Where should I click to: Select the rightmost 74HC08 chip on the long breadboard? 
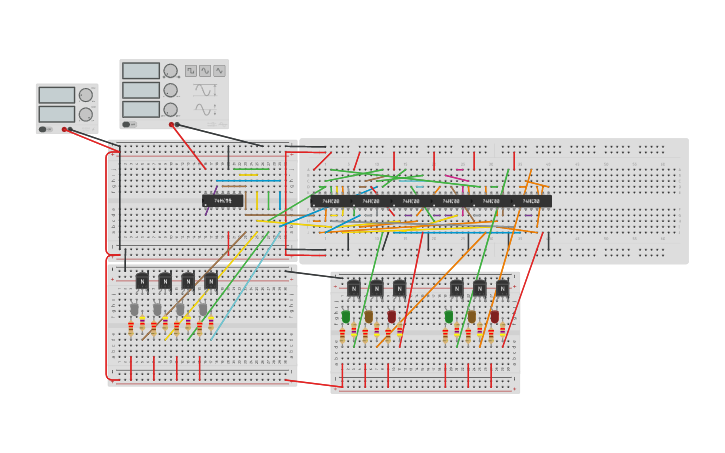tap(531, 201)
